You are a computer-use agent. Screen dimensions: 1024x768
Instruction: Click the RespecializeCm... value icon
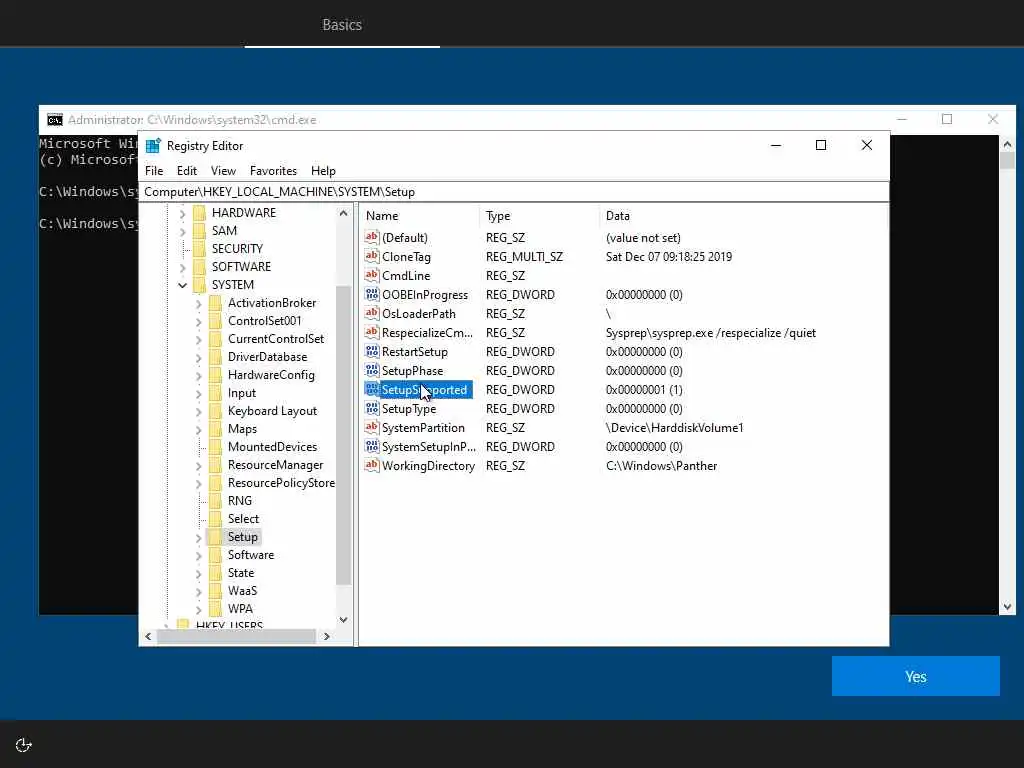point(372,332)
